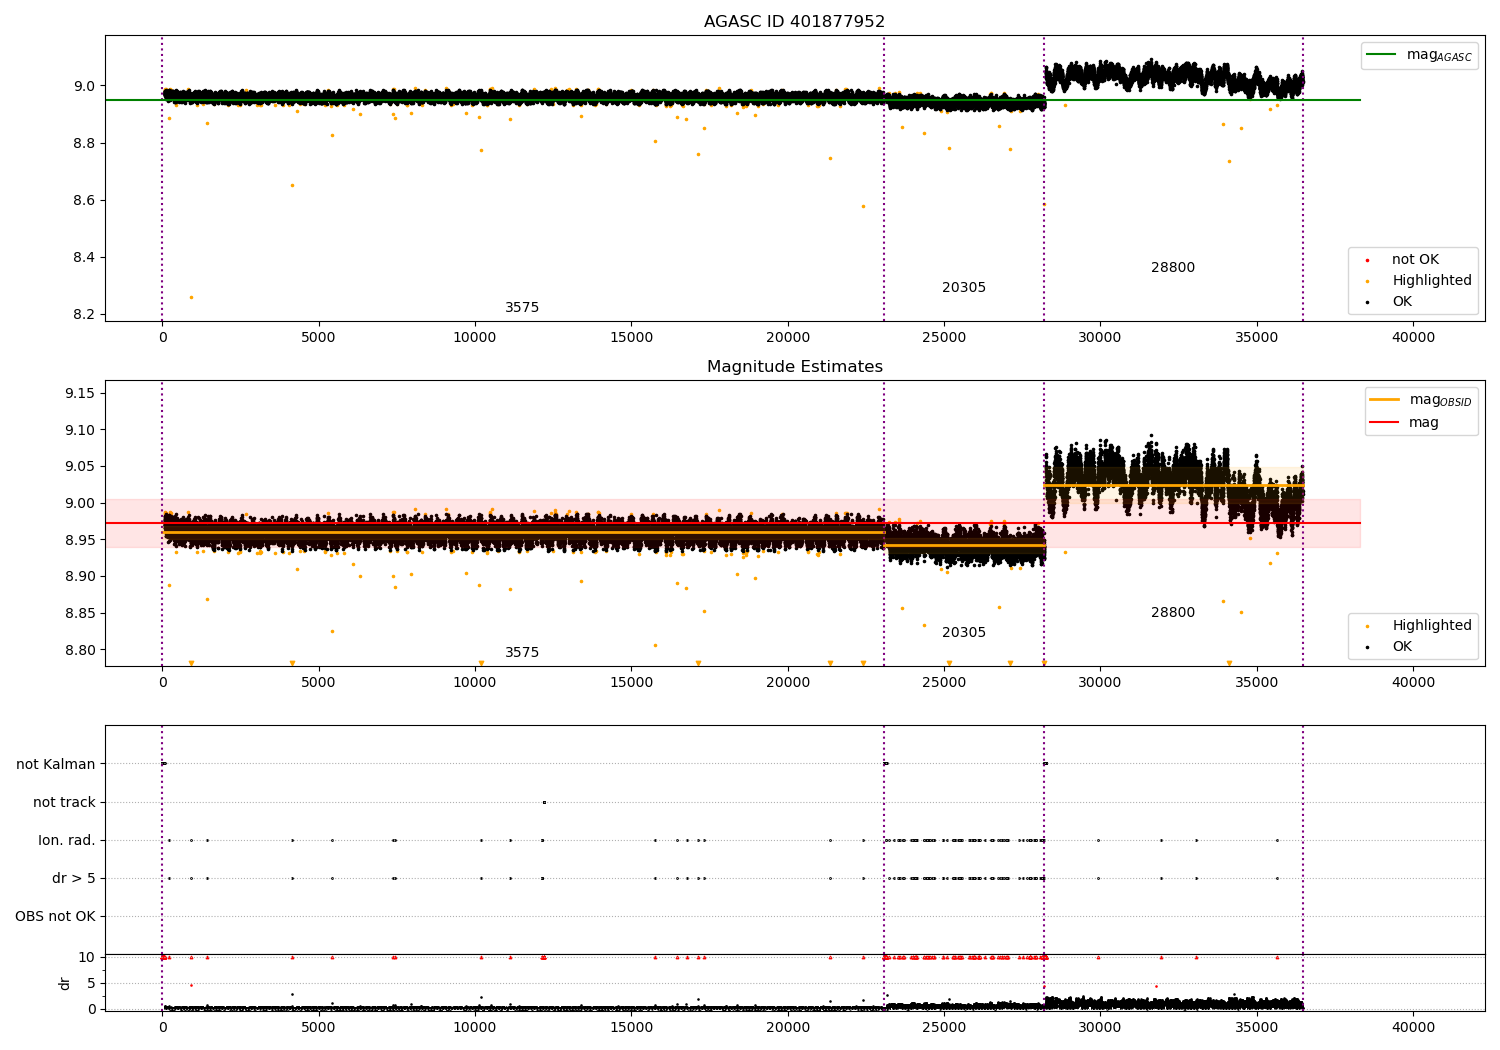Click the 'Ion. rad.' axis label
The image size is (1500, 1050).
pos(67,841)
